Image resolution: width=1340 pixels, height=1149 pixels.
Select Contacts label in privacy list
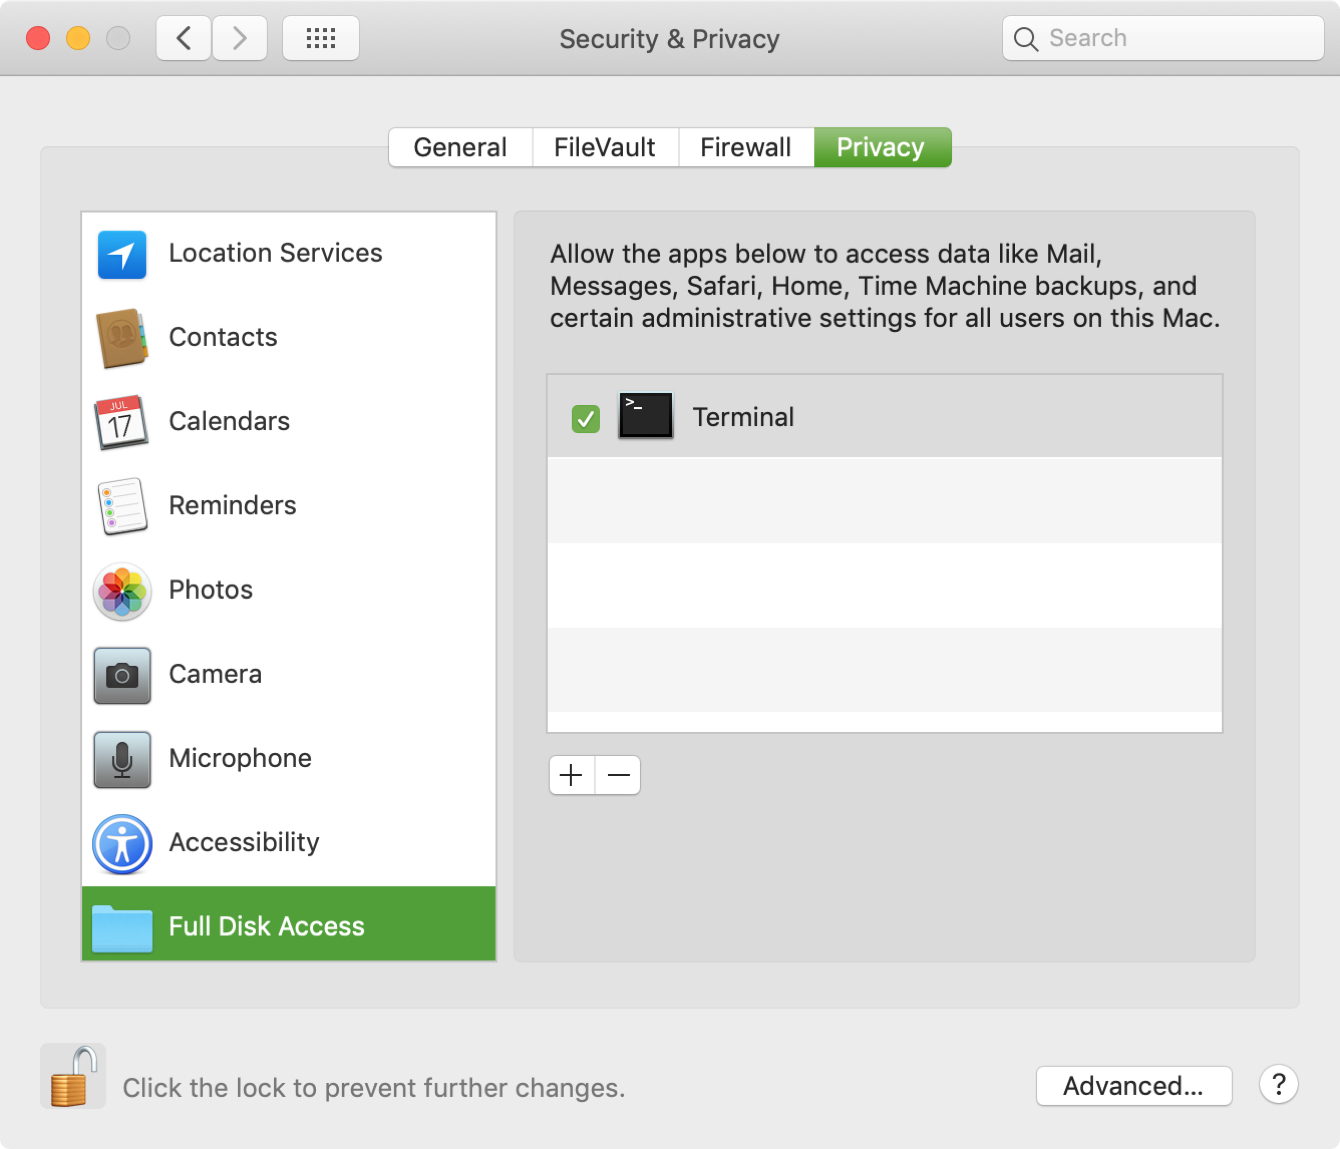click(x=223, y=337)
